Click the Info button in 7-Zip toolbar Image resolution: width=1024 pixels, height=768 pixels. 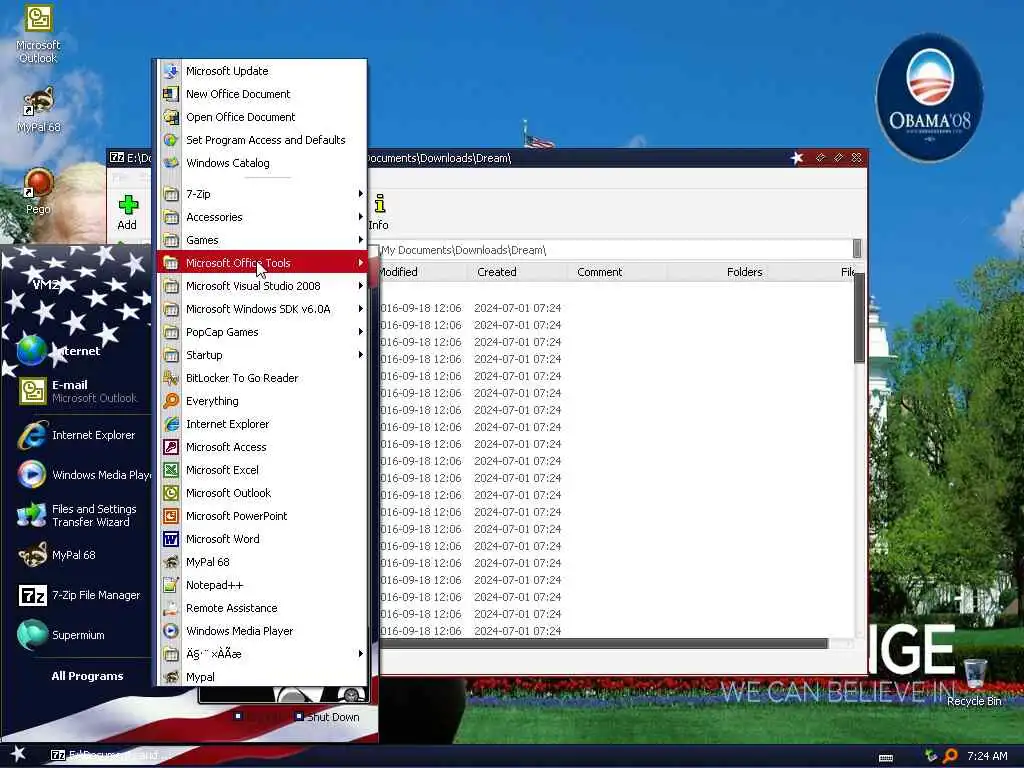click(379, 212)
